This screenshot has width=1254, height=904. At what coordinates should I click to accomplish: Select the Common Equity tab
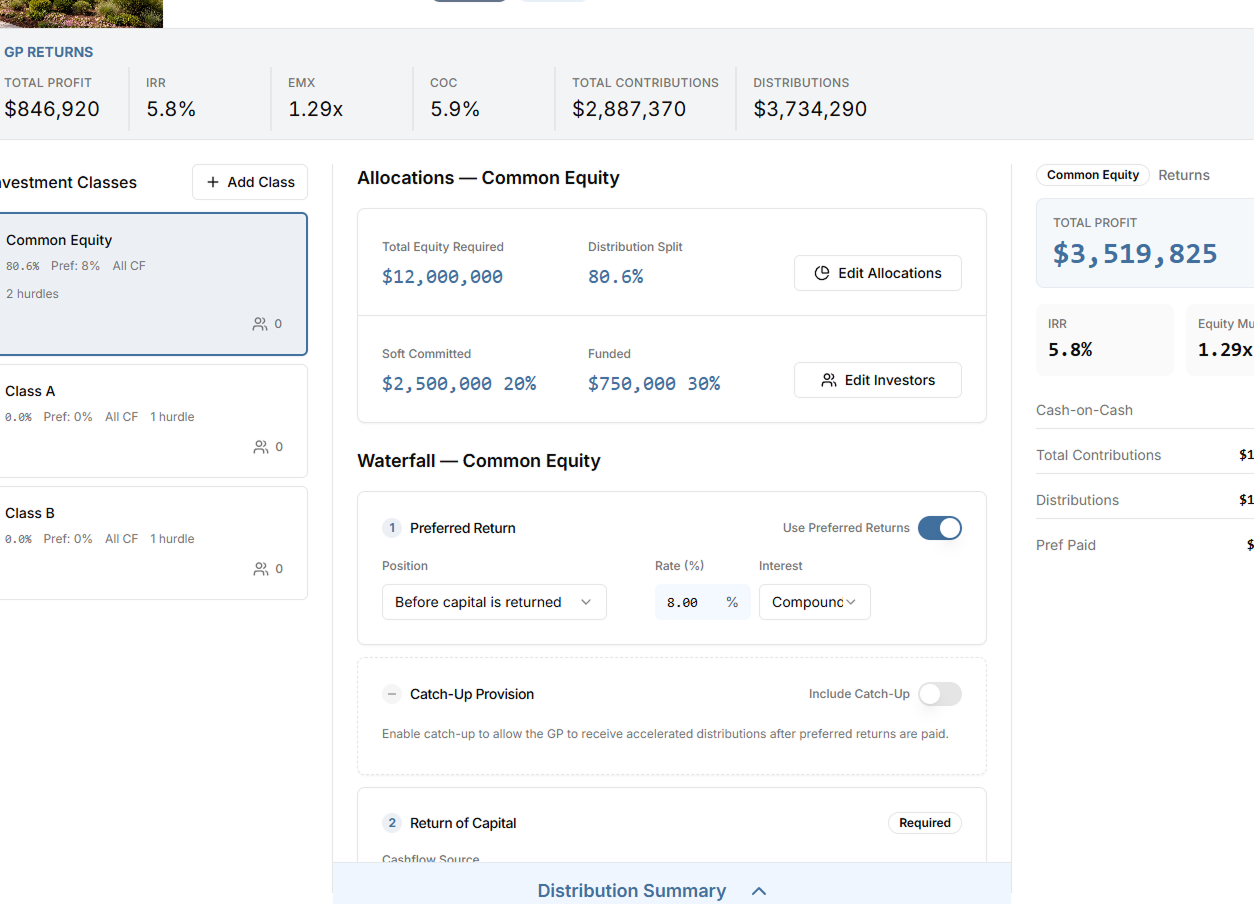[1092, 175]
